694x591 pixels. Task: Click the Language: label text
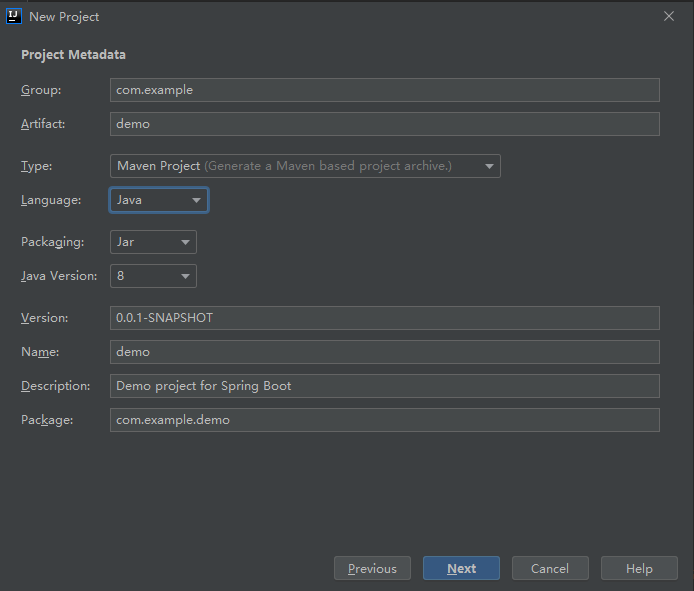tap(51, 200)
